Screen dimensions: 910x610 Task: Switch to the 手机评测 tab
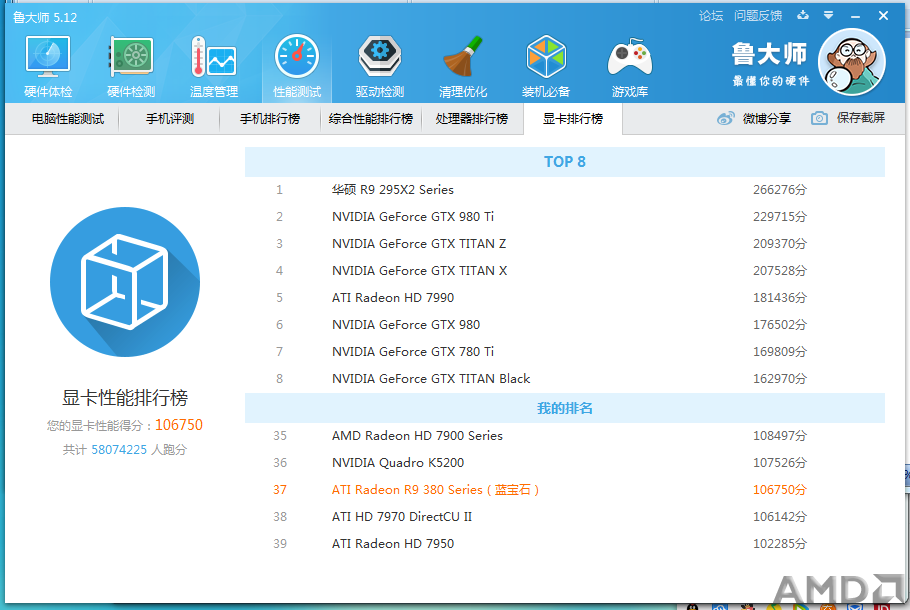(169, 119)
